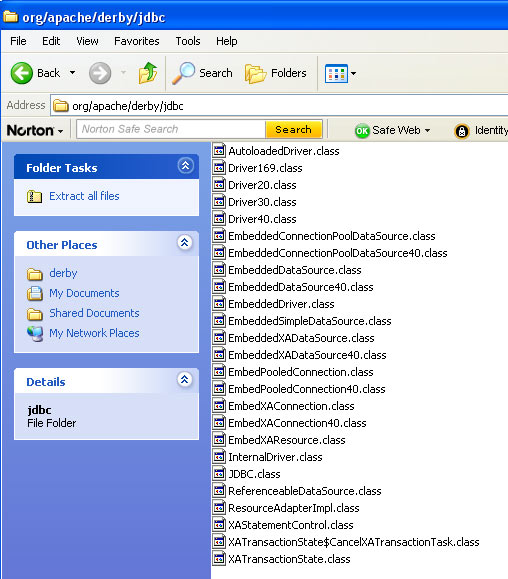This screenshot has height=579, width=508.
Task: Open the Tools menu
Action: click(x=188, y=41)
